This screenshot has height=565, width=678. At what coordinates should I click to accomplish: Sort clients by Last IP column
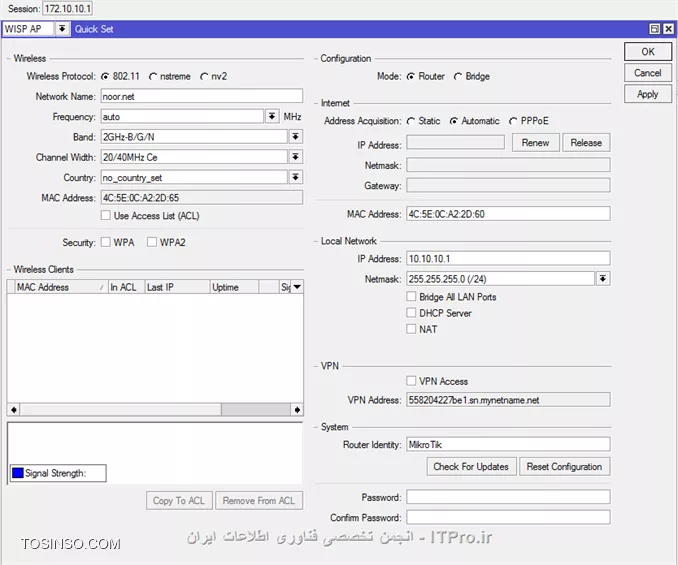pyautogui.click(x=177, y=287)
